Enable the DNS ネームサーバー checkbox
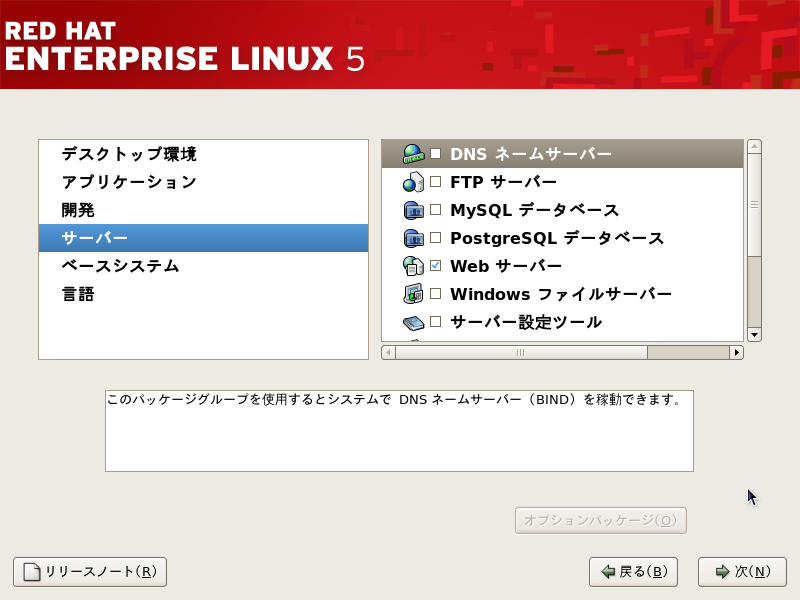 pos(435,154)
